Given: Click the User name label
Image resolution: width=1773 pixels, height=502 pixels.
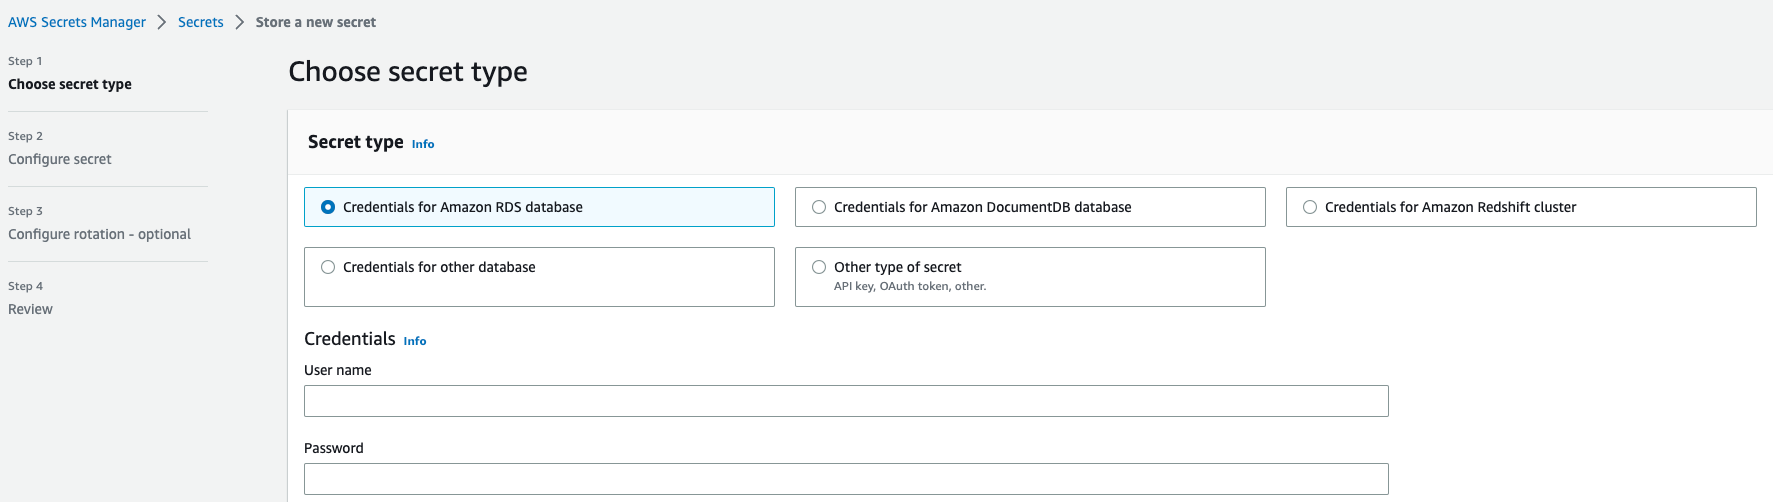Looking at the screenshot, I should pyautogui.click(x=338, y=370).
